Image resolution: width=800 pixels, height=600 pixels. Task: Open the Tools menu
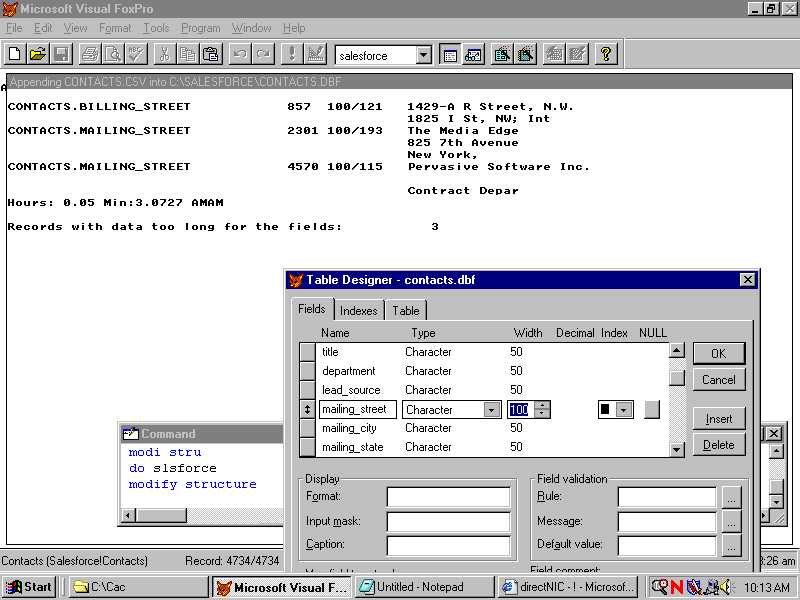(x=156, y=28)
